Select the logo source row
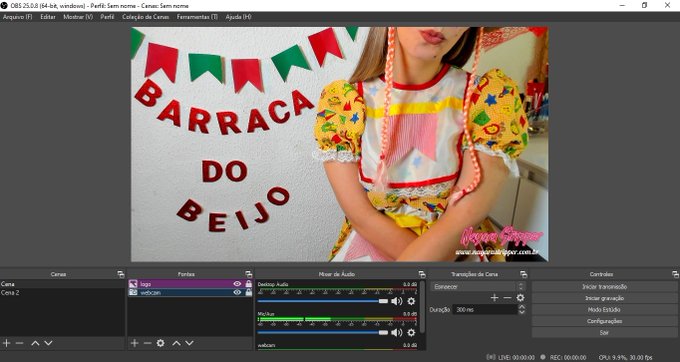This screenshot has height=362, width=680. [x=190, y=284]
